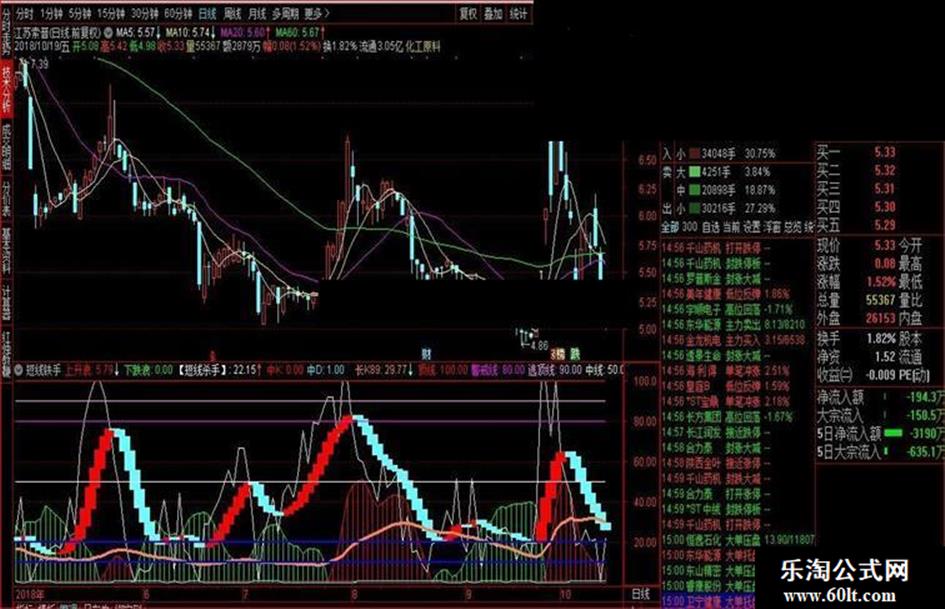The image size is (945, 609).
Task: Click the small-order inflow swatch 34048手
Action: (694, 154)
